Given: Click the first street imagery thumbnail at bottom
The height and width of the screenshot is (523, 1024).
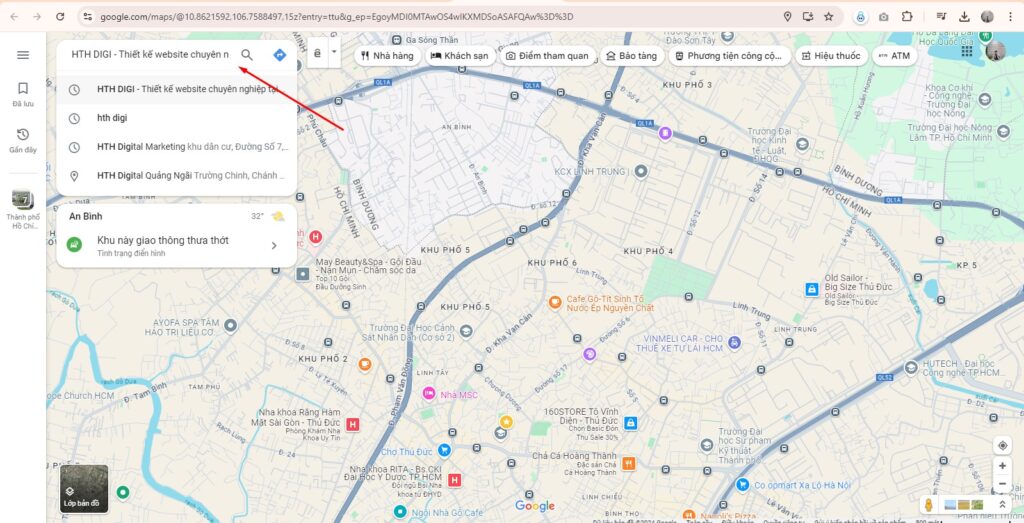Looking at the screenshot, I should pyautogui.click(x=950, y=505).
